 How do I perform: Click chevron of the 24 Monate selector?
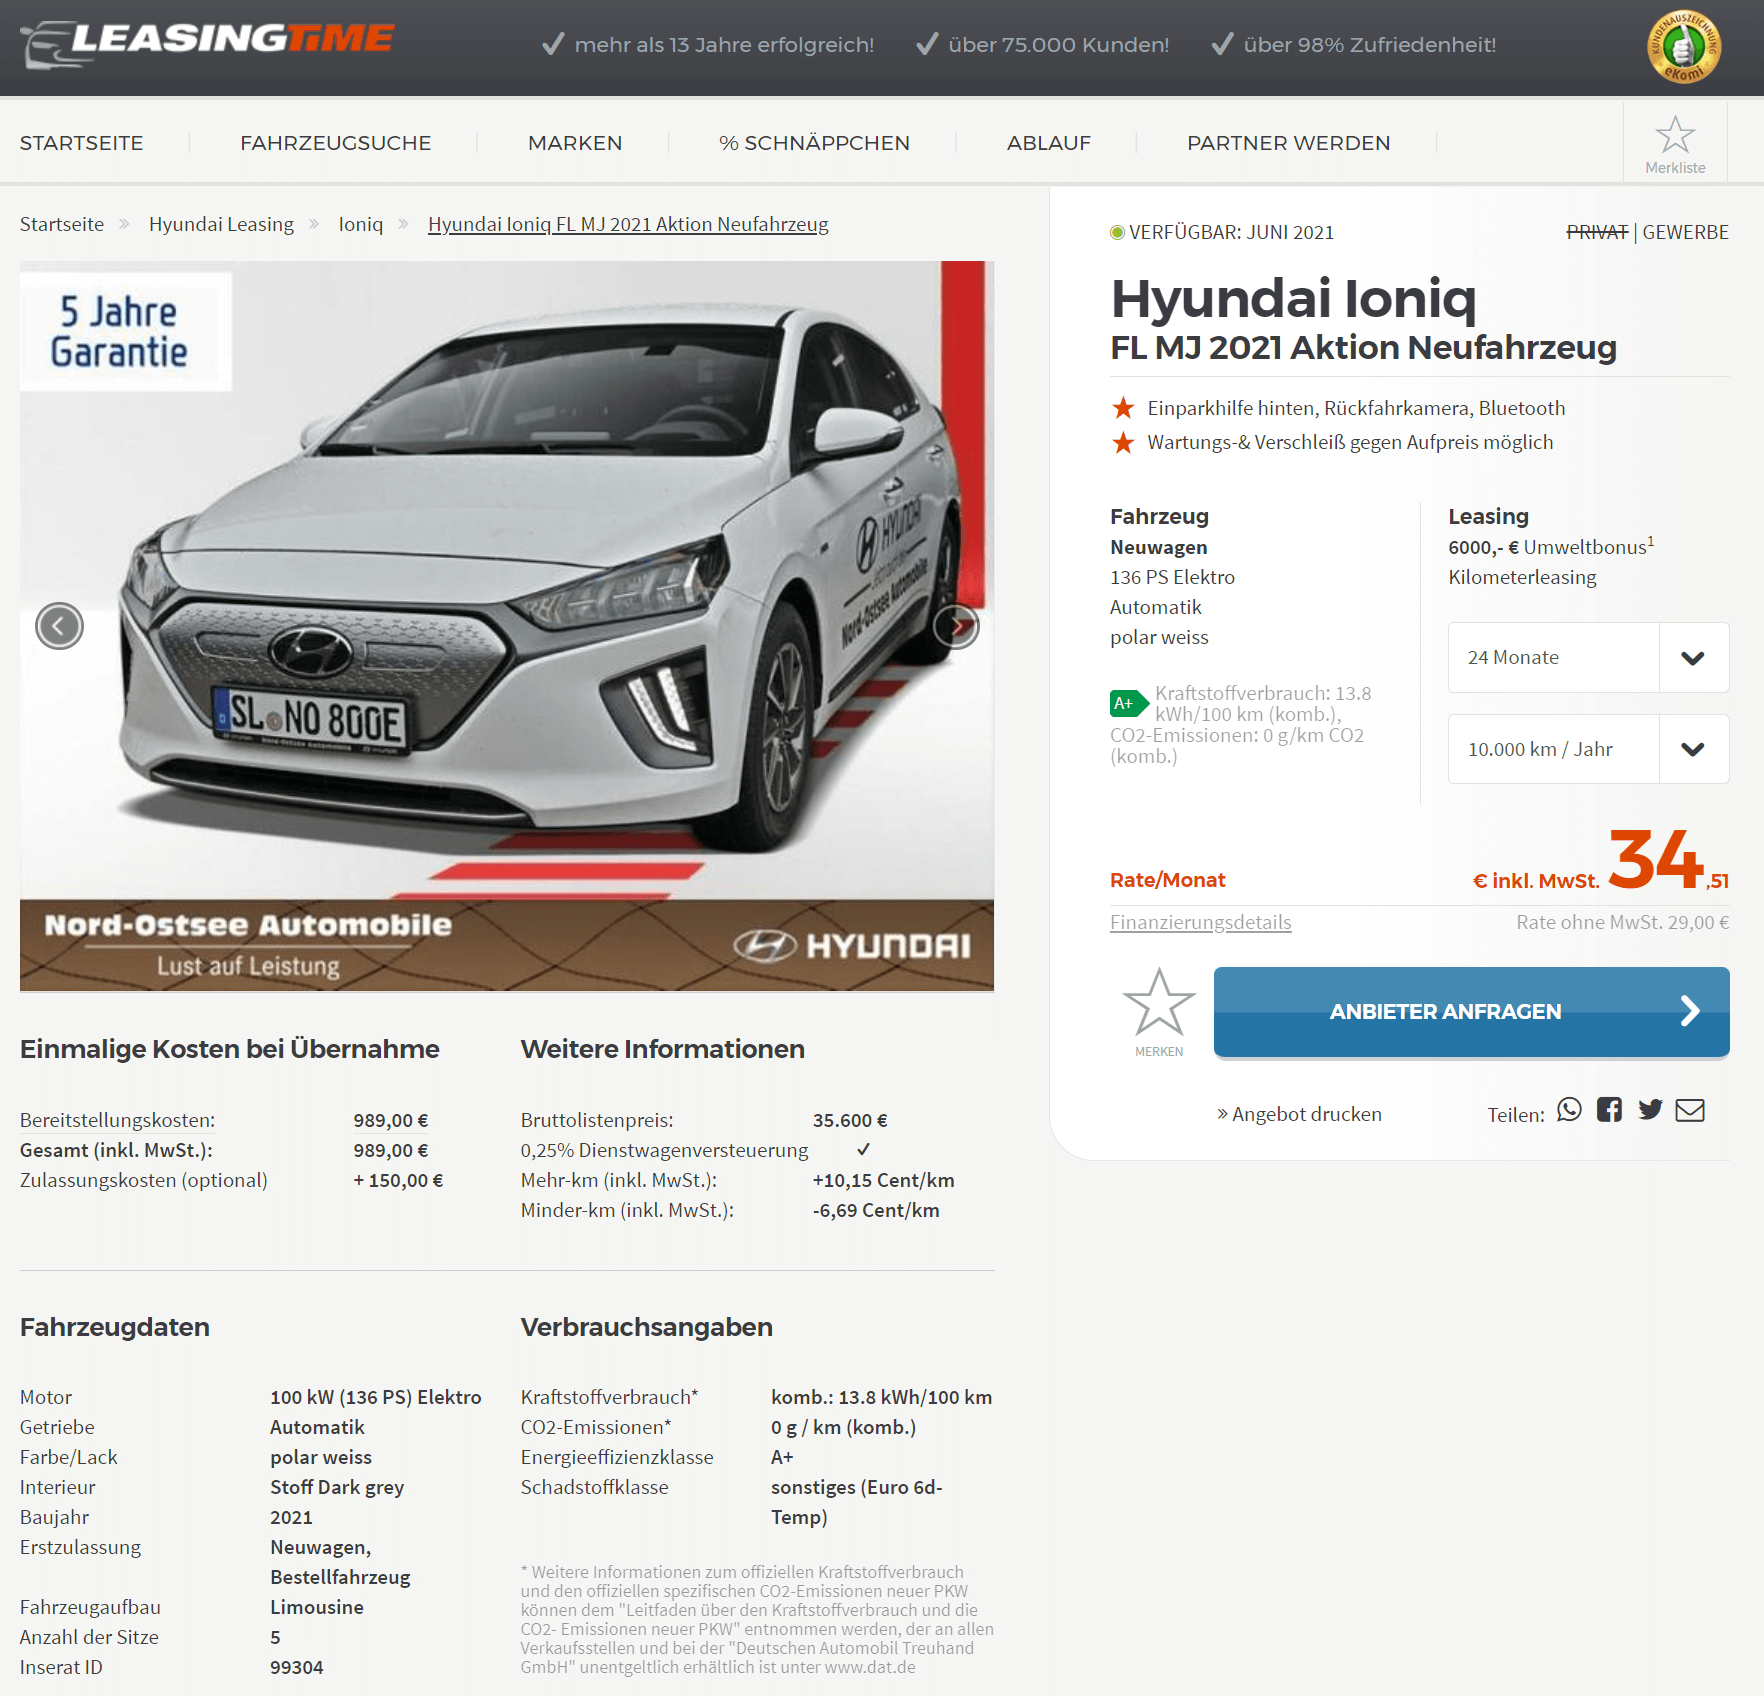pyautogui.click(x=1693, y=658)
